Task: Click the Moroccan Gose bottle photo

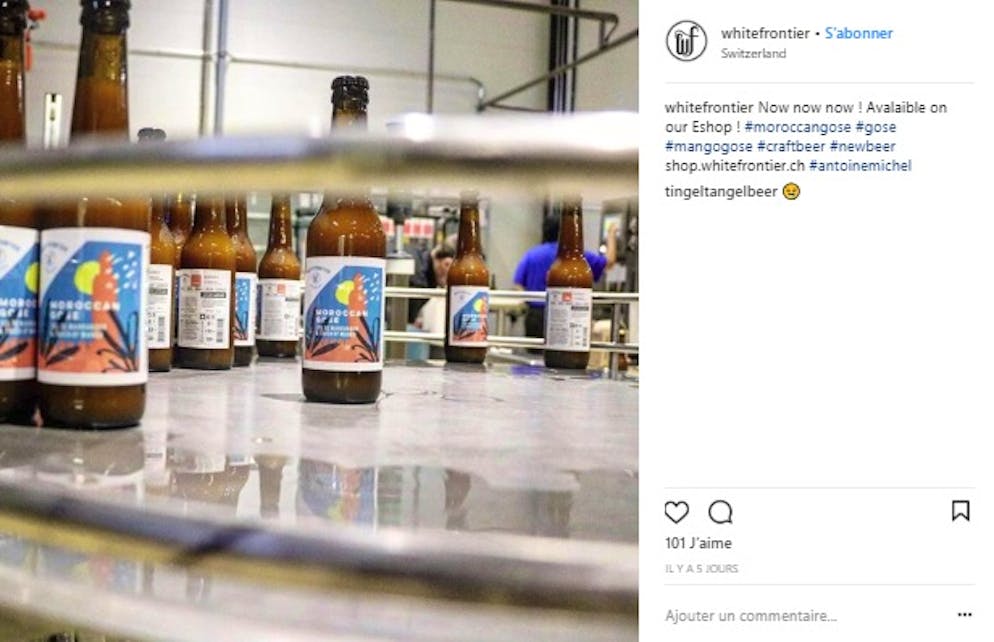Action: click(320, 321)
